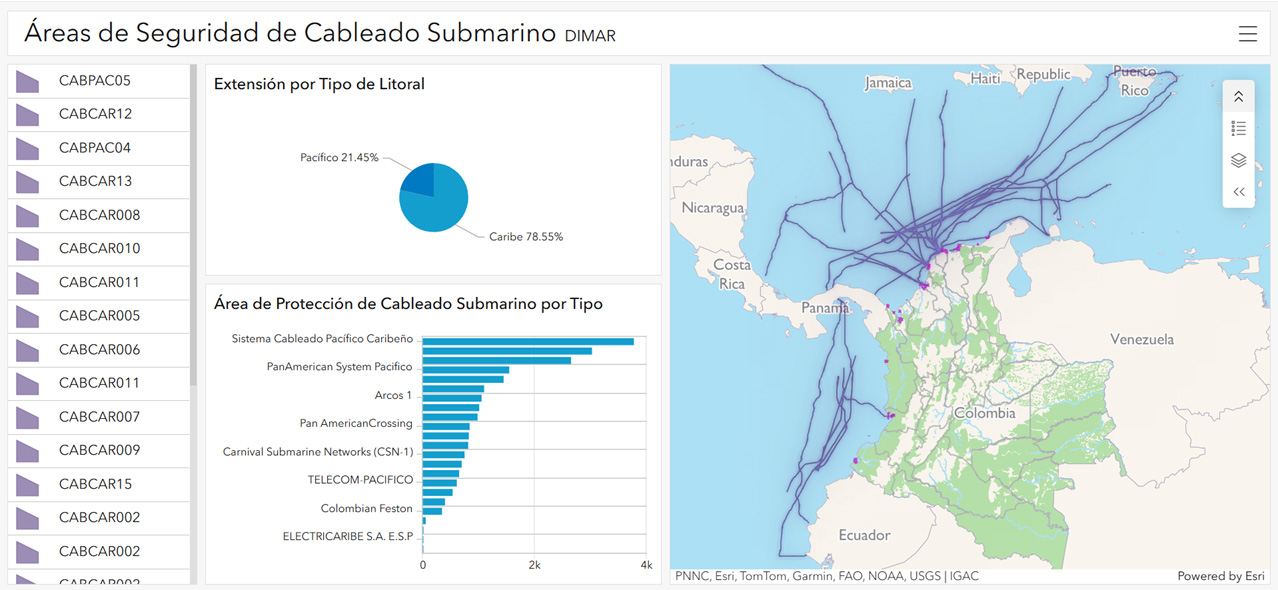
Task: Click the PanAmerican System Pacifico bar
Action: (465, 370)
